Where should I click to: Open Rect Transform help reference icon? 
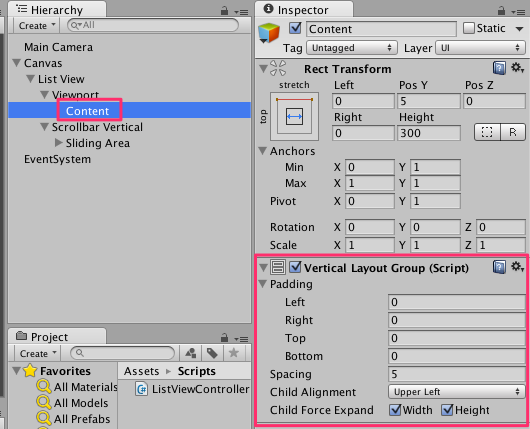click(499, 68)
